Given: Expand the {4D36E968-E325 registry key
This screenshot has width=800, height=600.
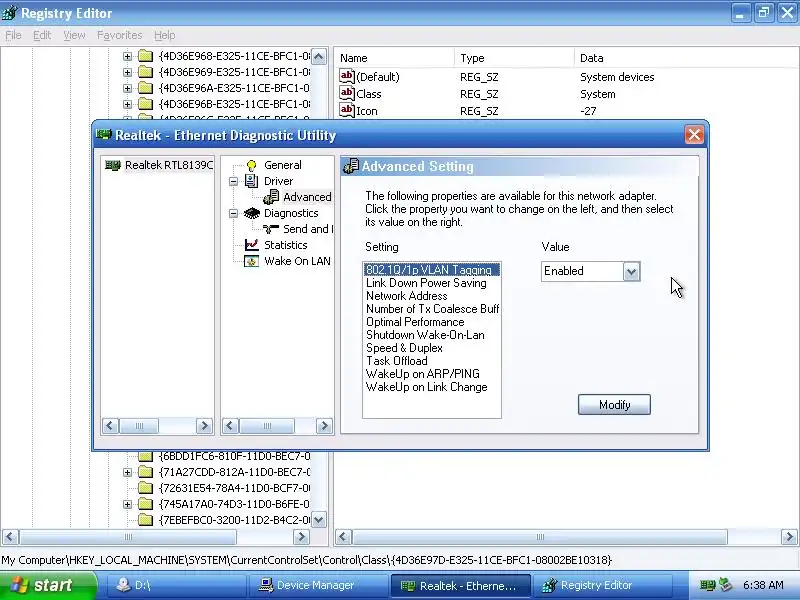Looking at the screenshot, I should pos(128,56).
